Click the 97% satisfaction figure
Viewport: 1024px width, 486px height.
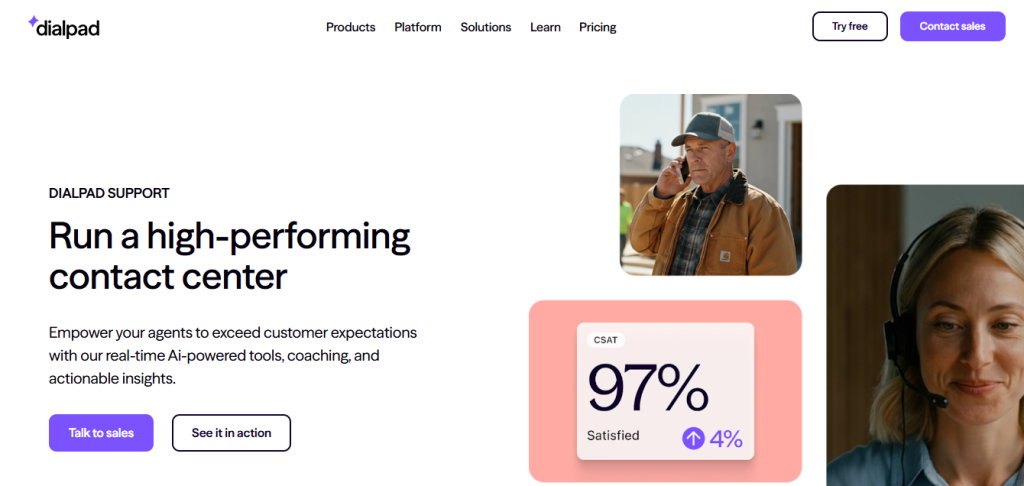648,387
